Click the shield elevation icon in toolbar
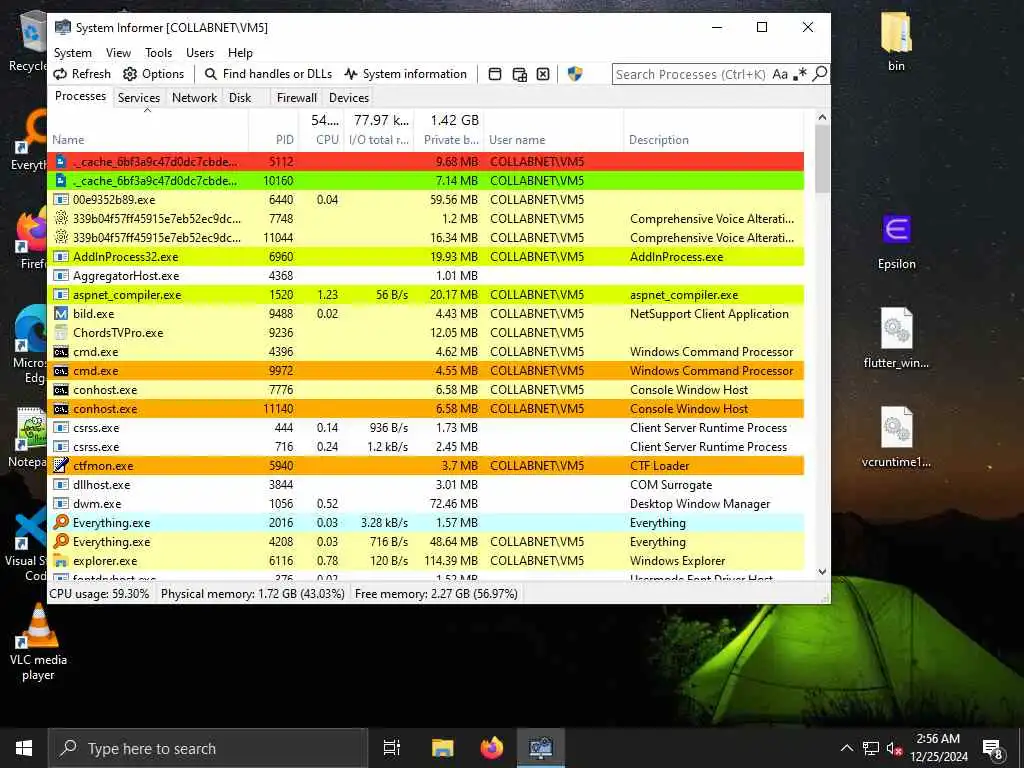 (x=575, y=74)
